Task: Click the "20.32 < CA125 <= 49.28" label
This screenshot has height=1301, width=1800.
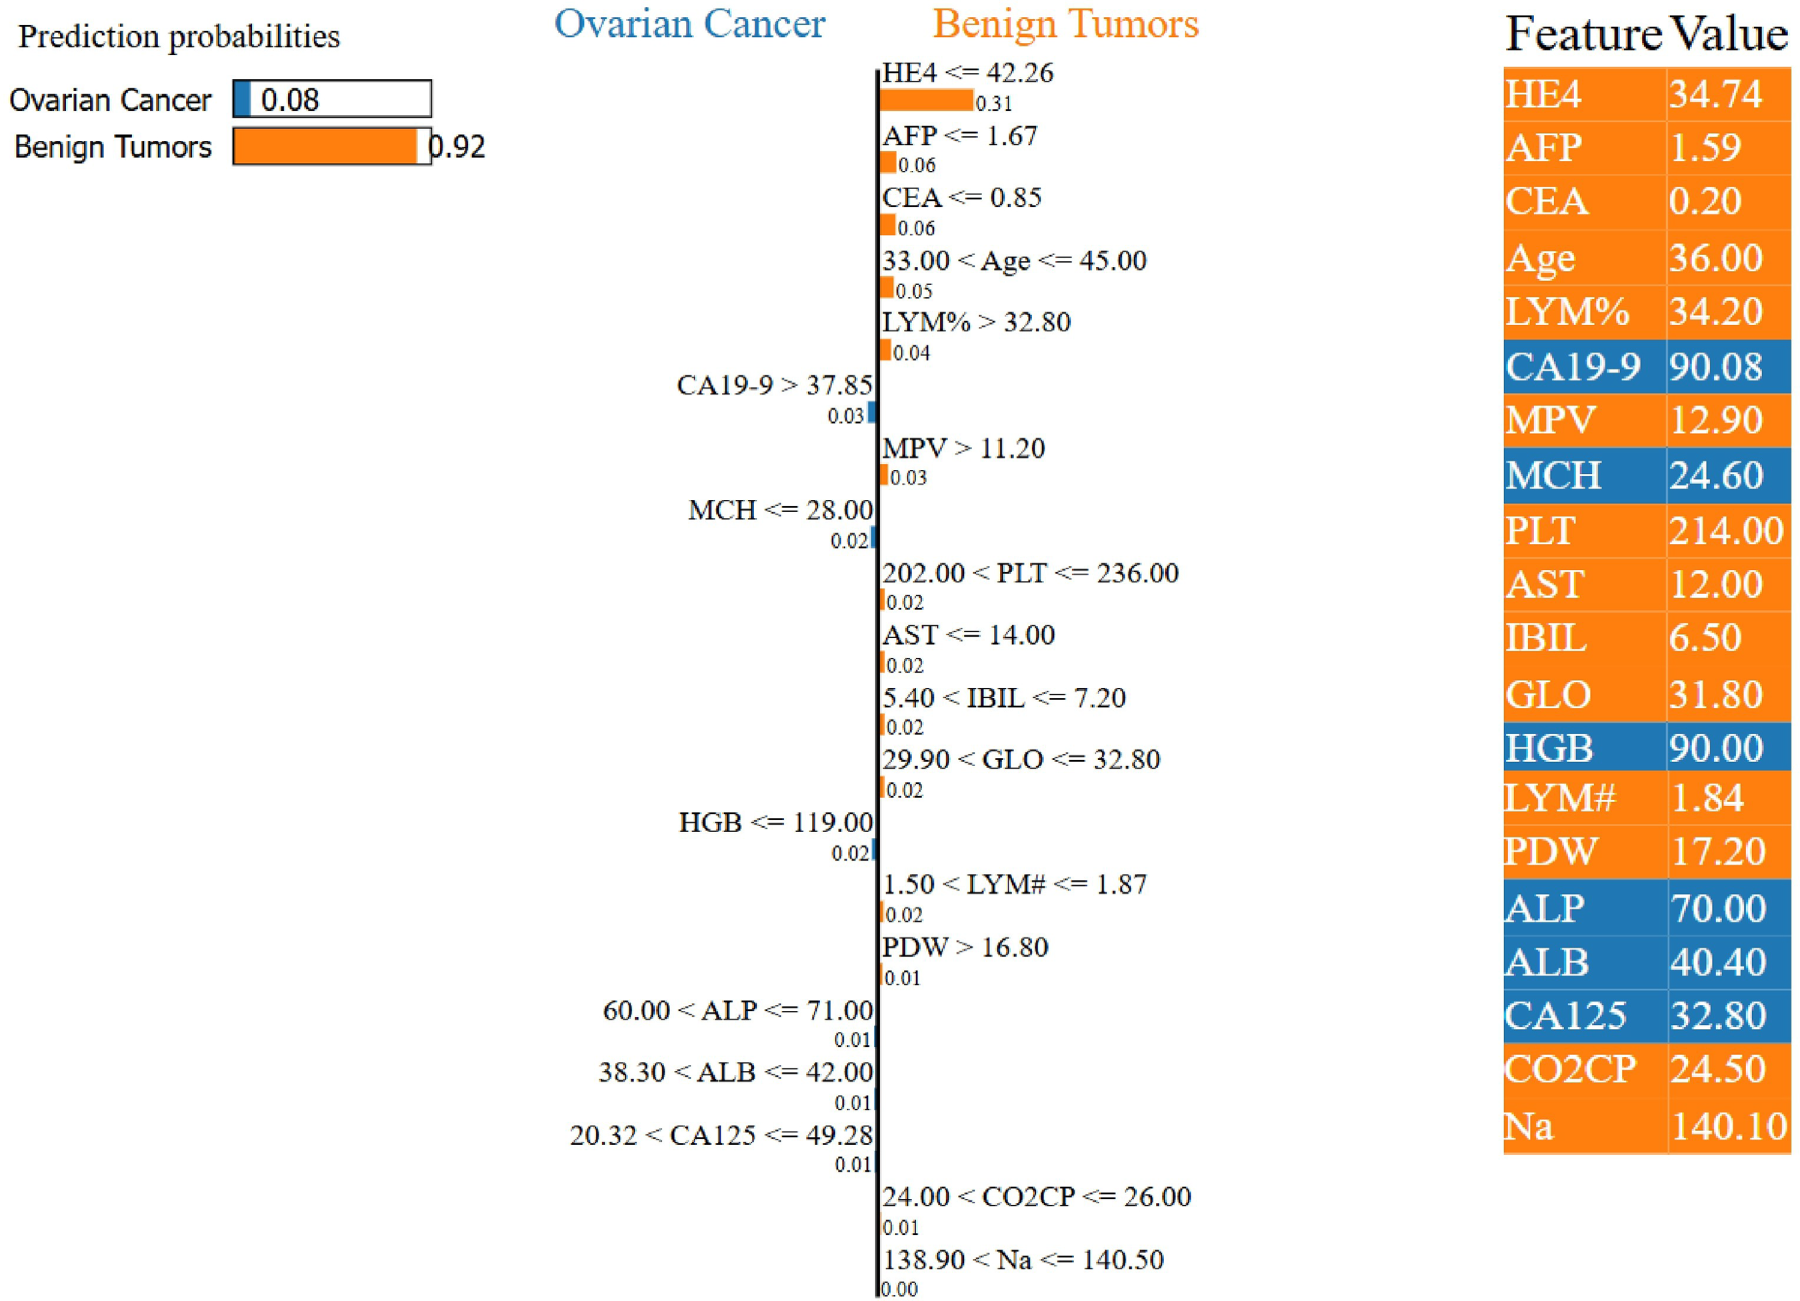Action: (x=721, y=1136)
